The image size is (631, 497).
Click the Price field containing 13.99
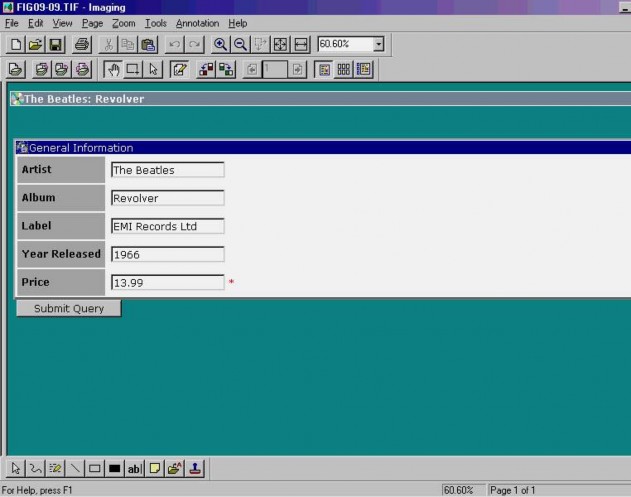click(x=167, y=283)
